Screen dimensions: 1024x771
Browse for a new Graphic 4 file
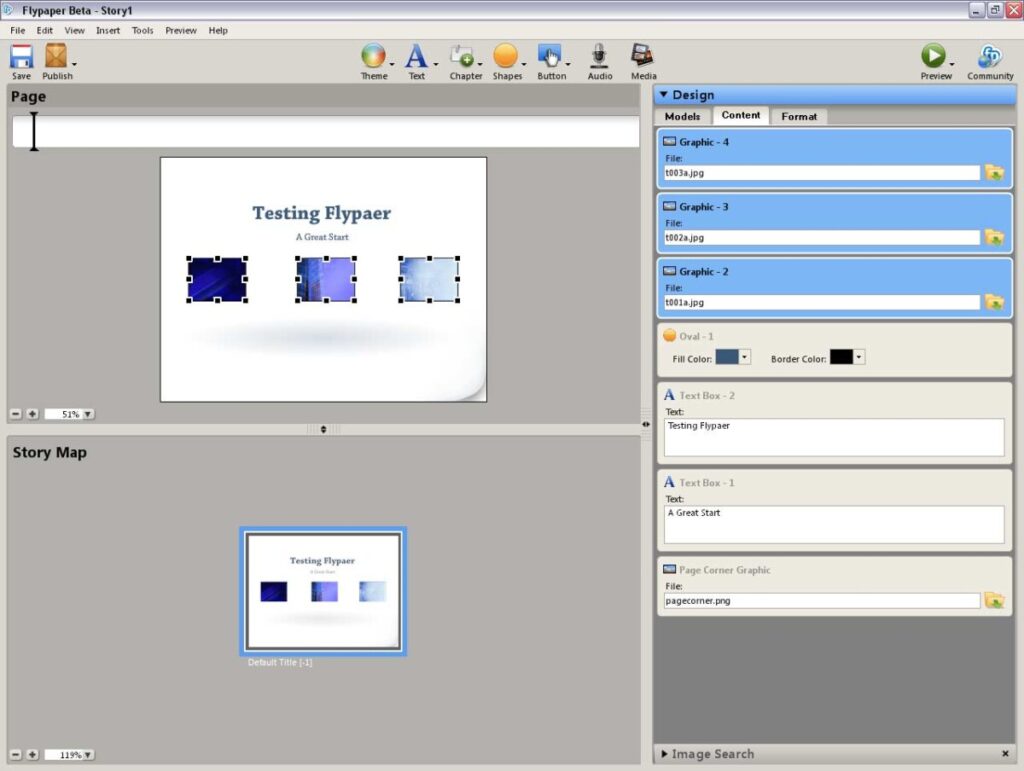coord(994,172)
